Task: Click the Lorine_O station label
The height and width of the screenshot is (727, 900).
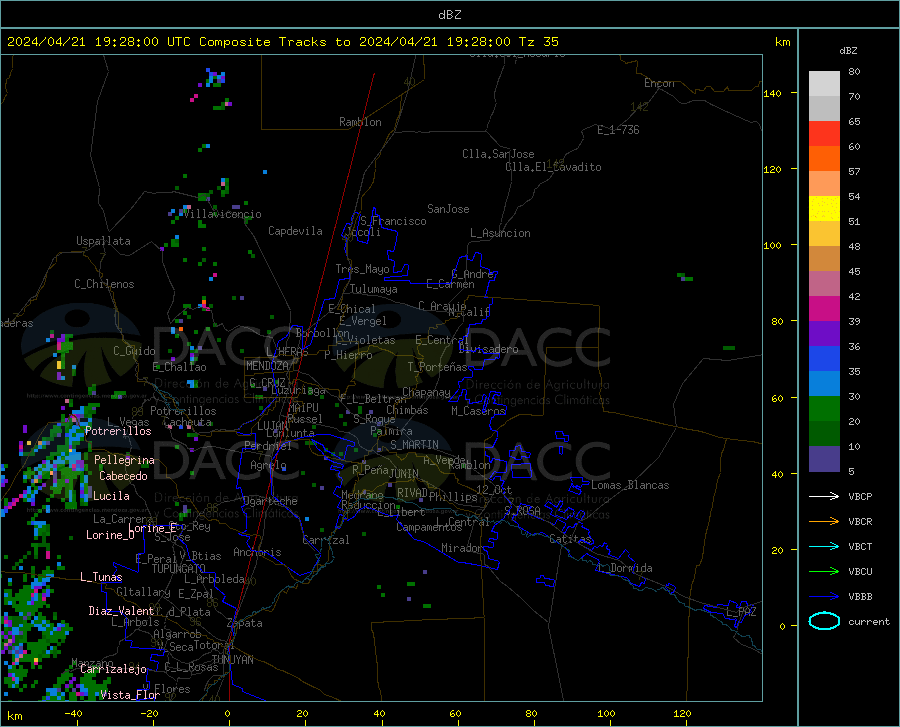Action: [x=110, y=535]
